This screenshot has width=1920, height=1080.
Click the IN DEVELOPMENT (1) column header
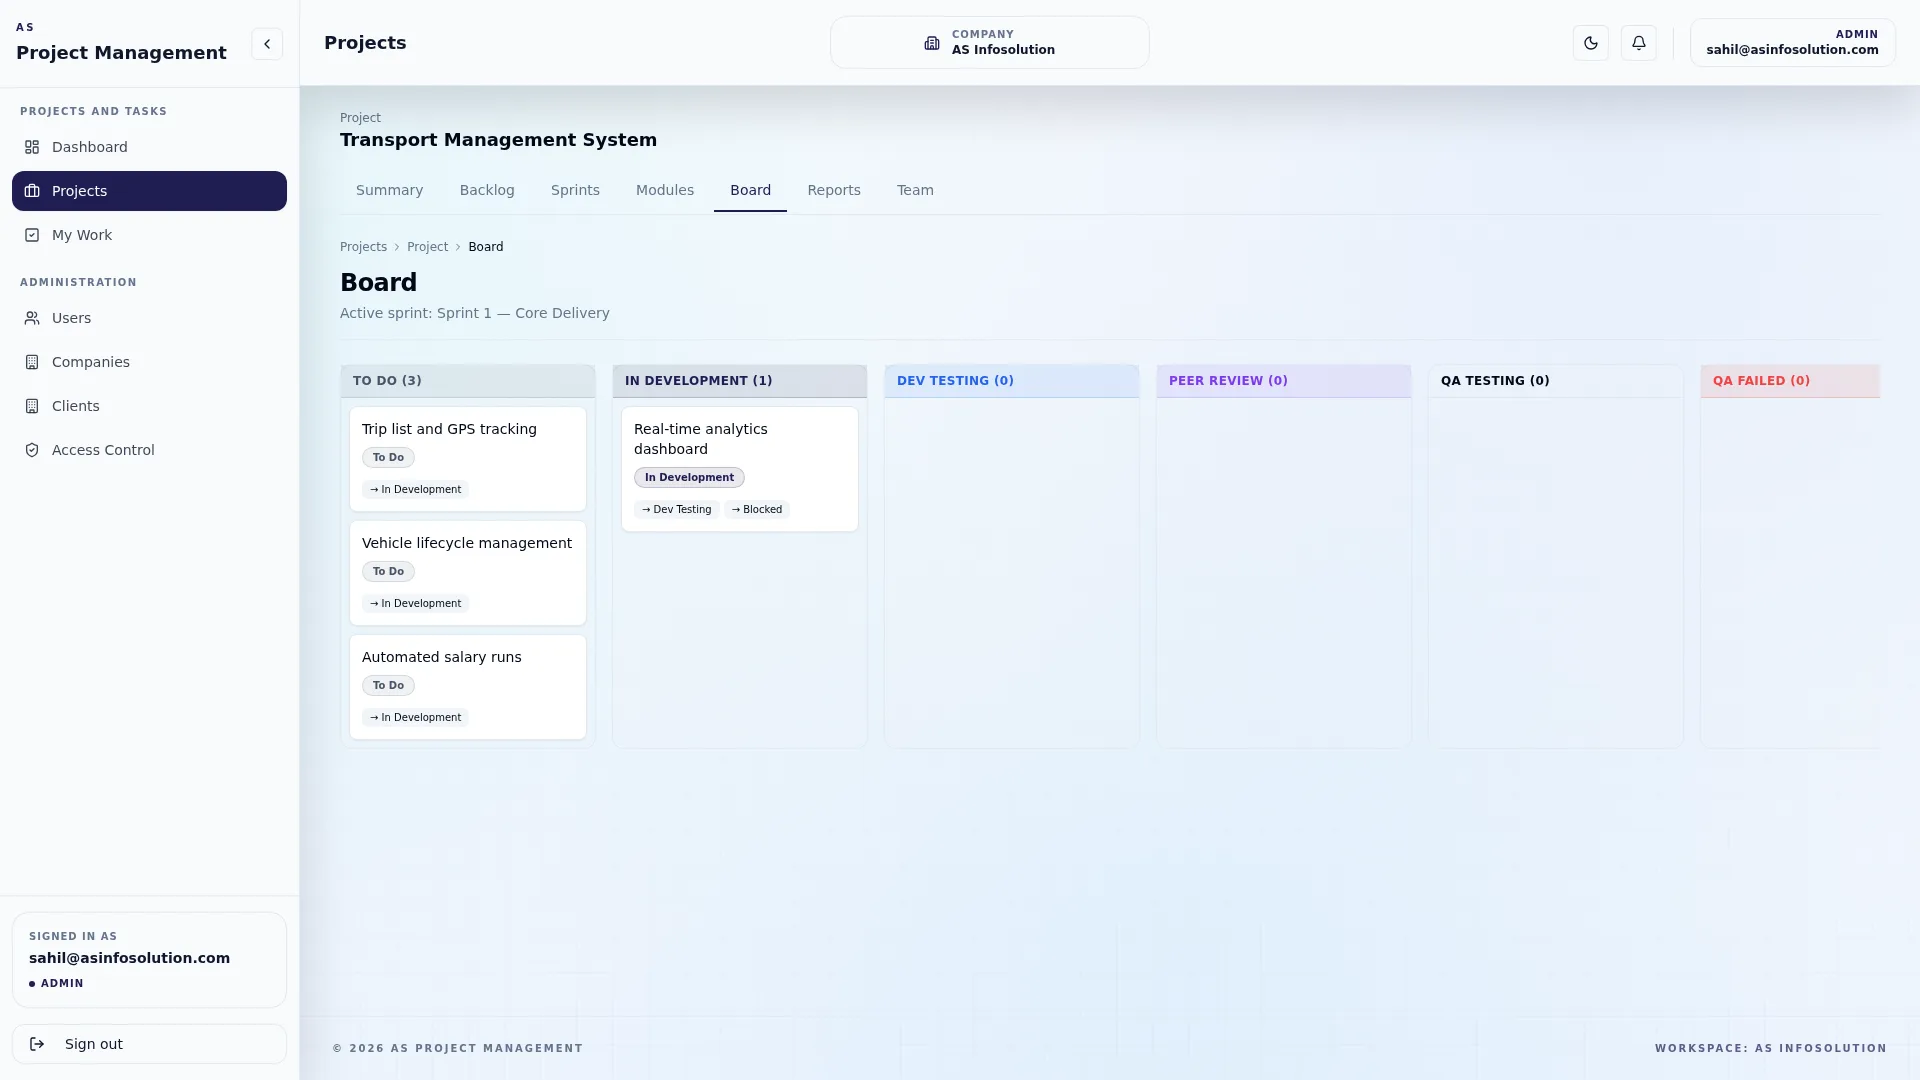(x=740, y=381)
